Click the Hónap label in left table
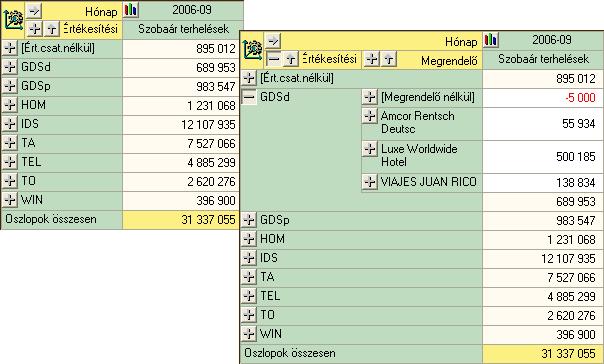 (x=101, y=12)
